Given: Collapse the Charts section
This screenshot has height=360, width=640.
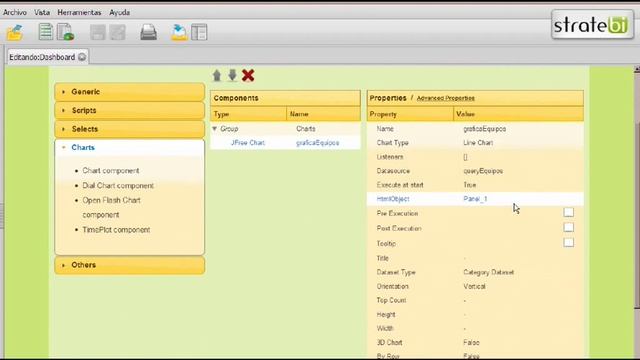Looking at the screenshot, I should click(130, 147).
